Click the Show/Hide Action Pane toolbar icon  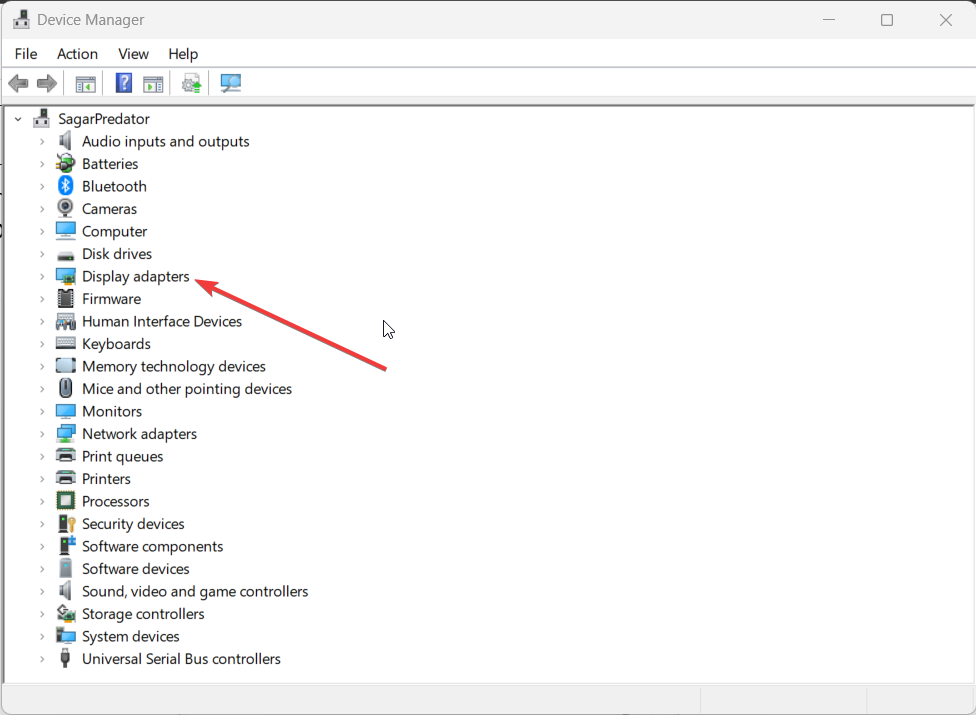click(153, 83)
